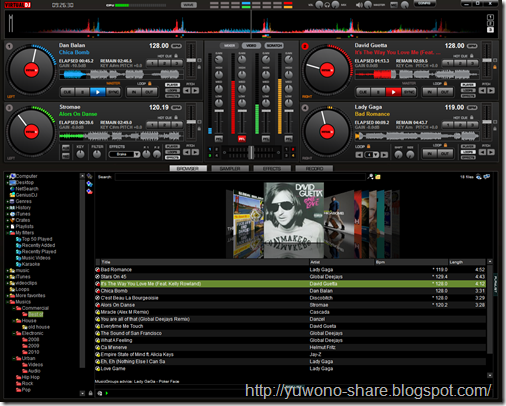Toggle the active red PFL button in the mixer
The width and height of the screenshot is (506, 406).
point(242,139)
